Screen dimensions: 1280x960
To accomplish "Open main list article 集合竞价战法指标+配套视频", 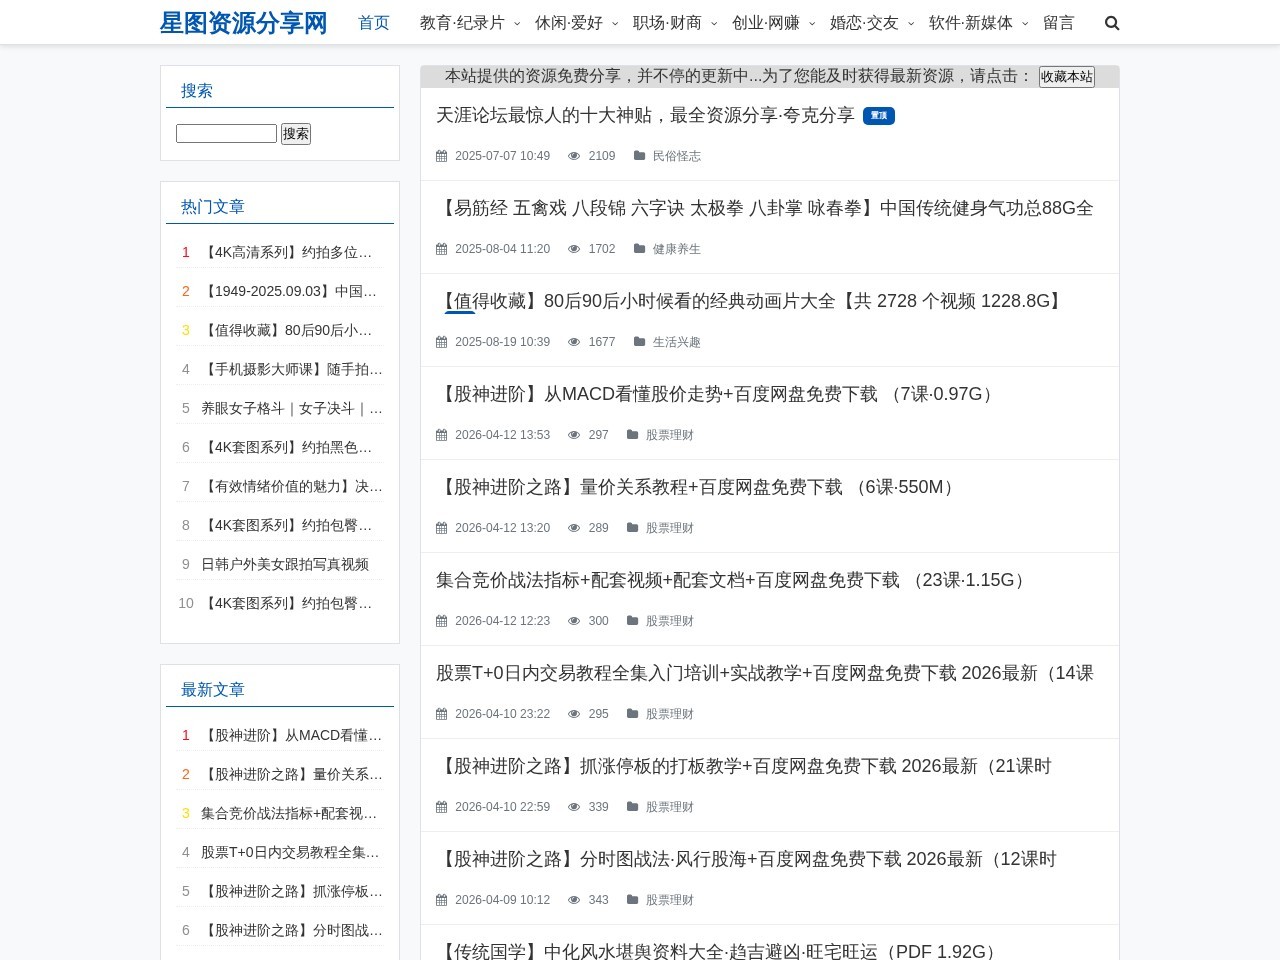I will tap(734, 580).
